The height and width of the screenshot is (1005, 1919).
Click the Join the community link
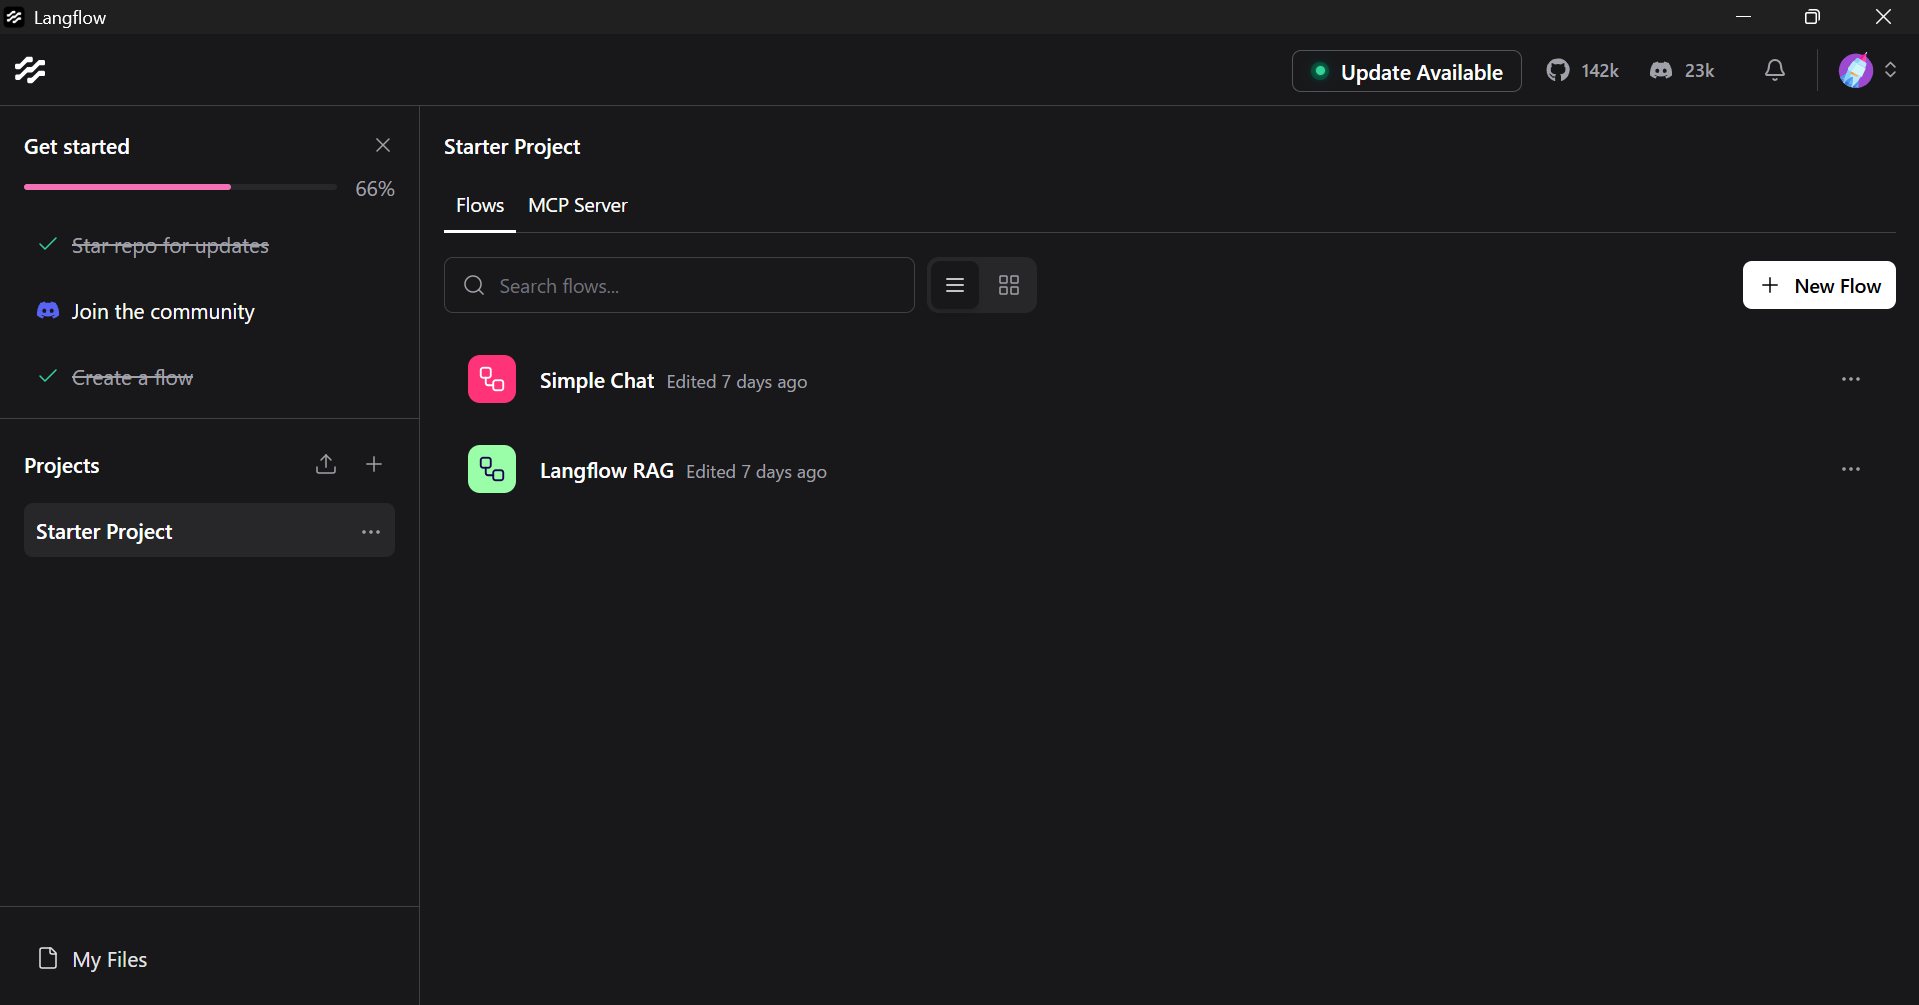point(163,311)
